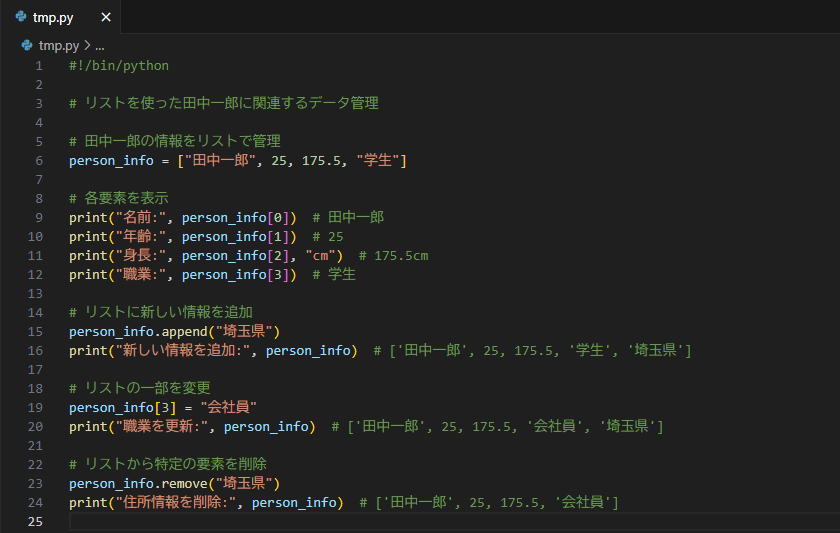
Task: Click the string "職業:" on line 12
Action: (140, 274)
